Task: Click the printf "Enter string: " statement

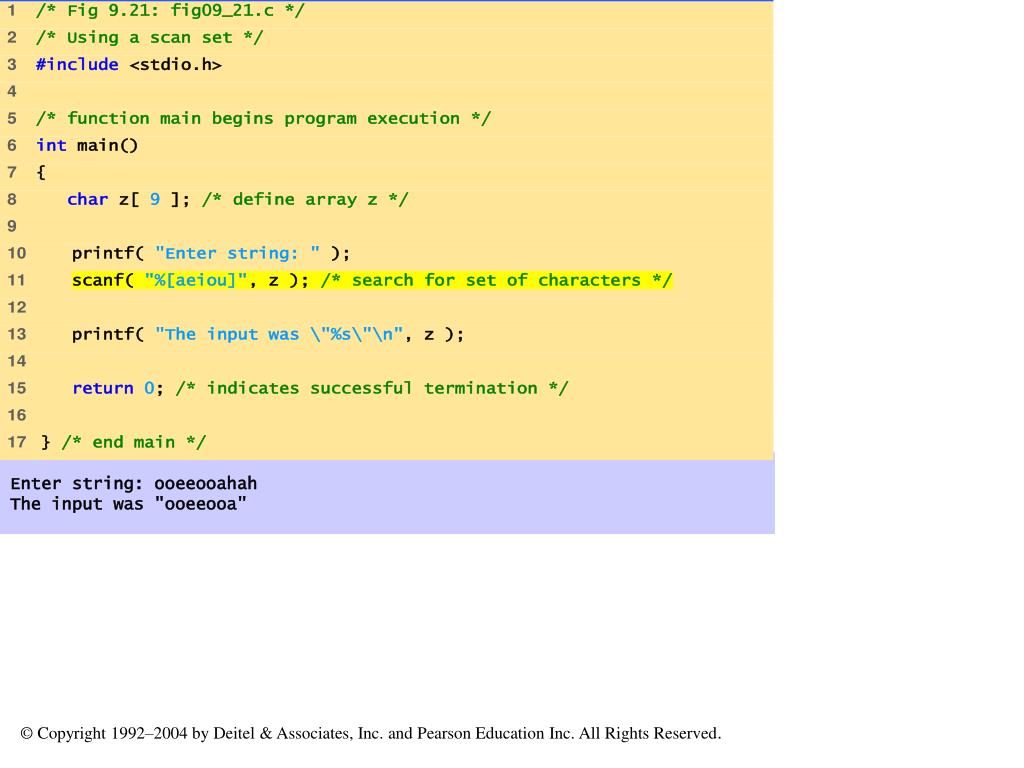Action: click(x=211, y=253)
